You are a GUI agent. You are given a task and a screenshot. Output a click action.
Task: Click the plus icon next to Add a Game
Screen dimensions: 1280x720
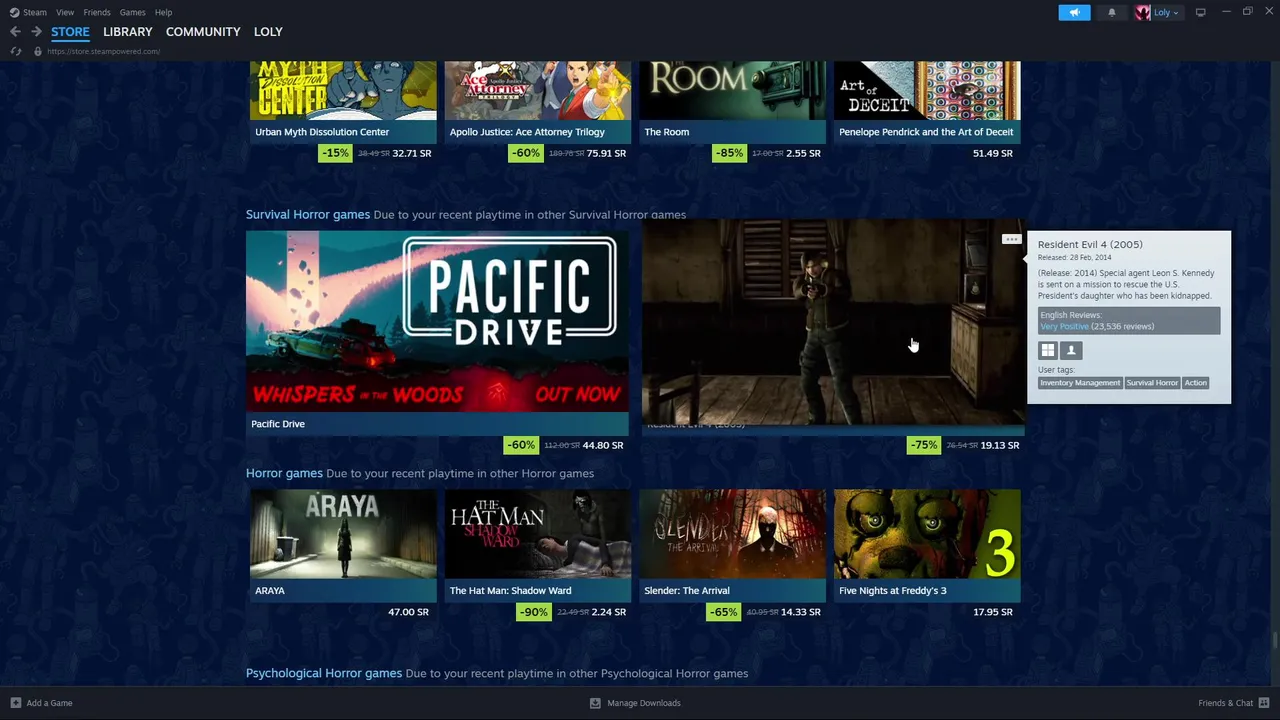click(15, 703)
